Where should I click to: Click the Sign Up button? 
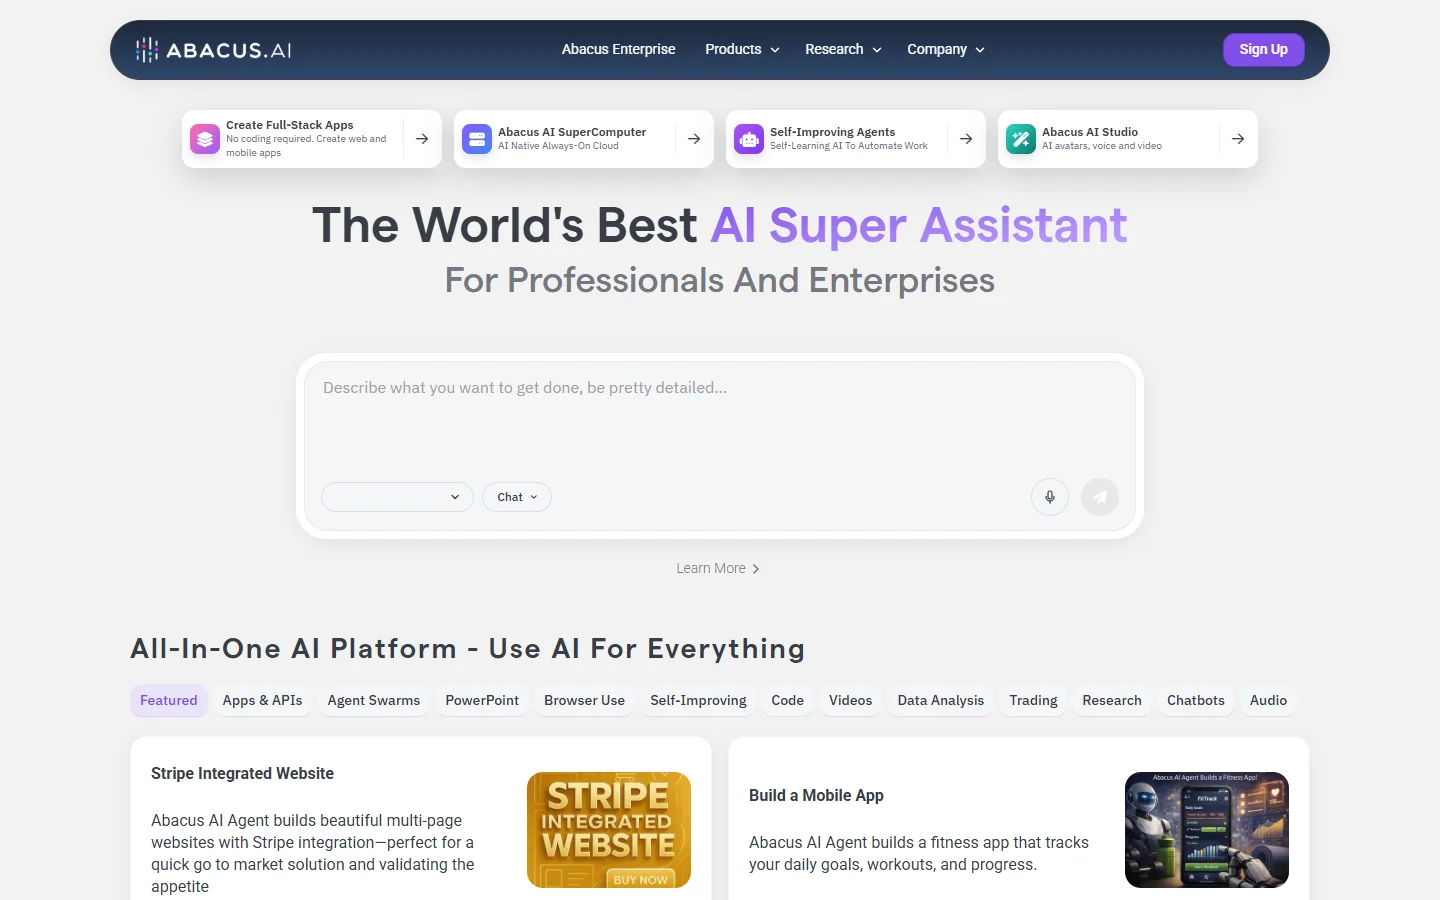[1264, 50]
